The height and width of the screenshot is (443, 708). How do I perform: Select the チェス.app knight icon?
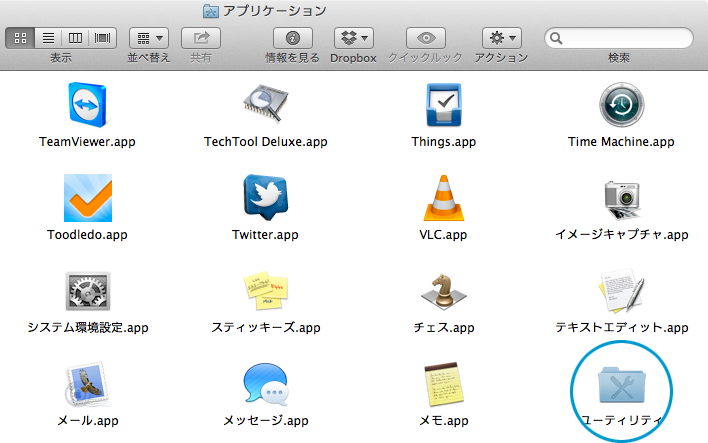point(443,291)
